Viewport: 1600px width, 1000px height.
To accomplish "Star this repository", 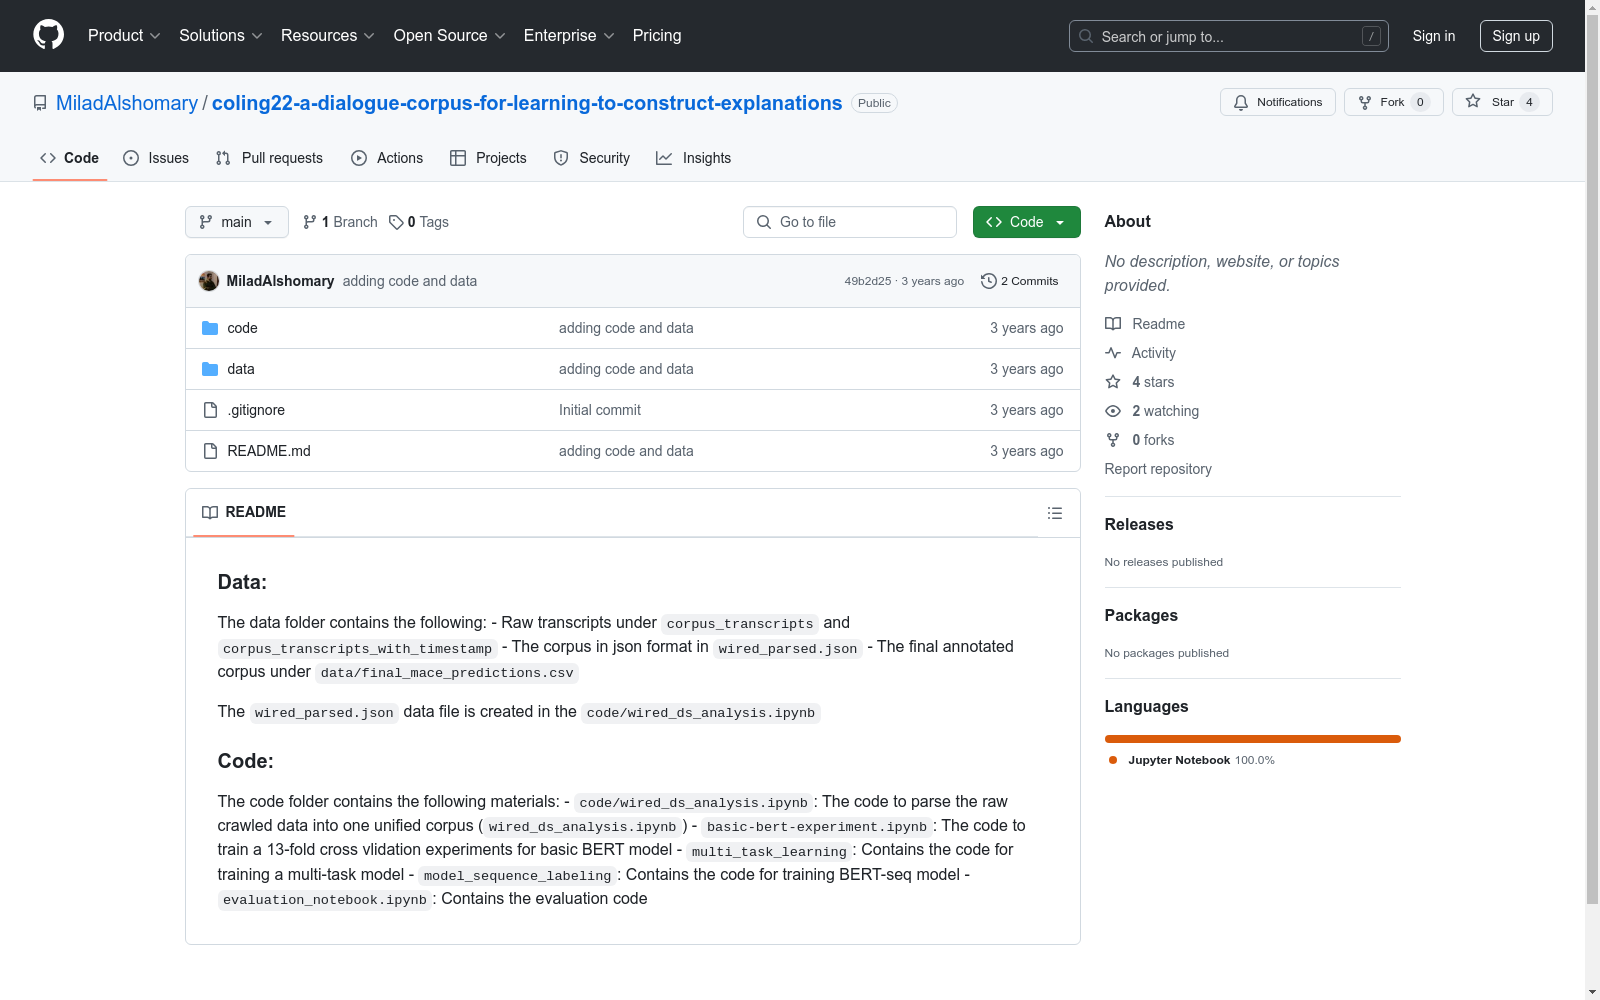I will (1502, 102).
